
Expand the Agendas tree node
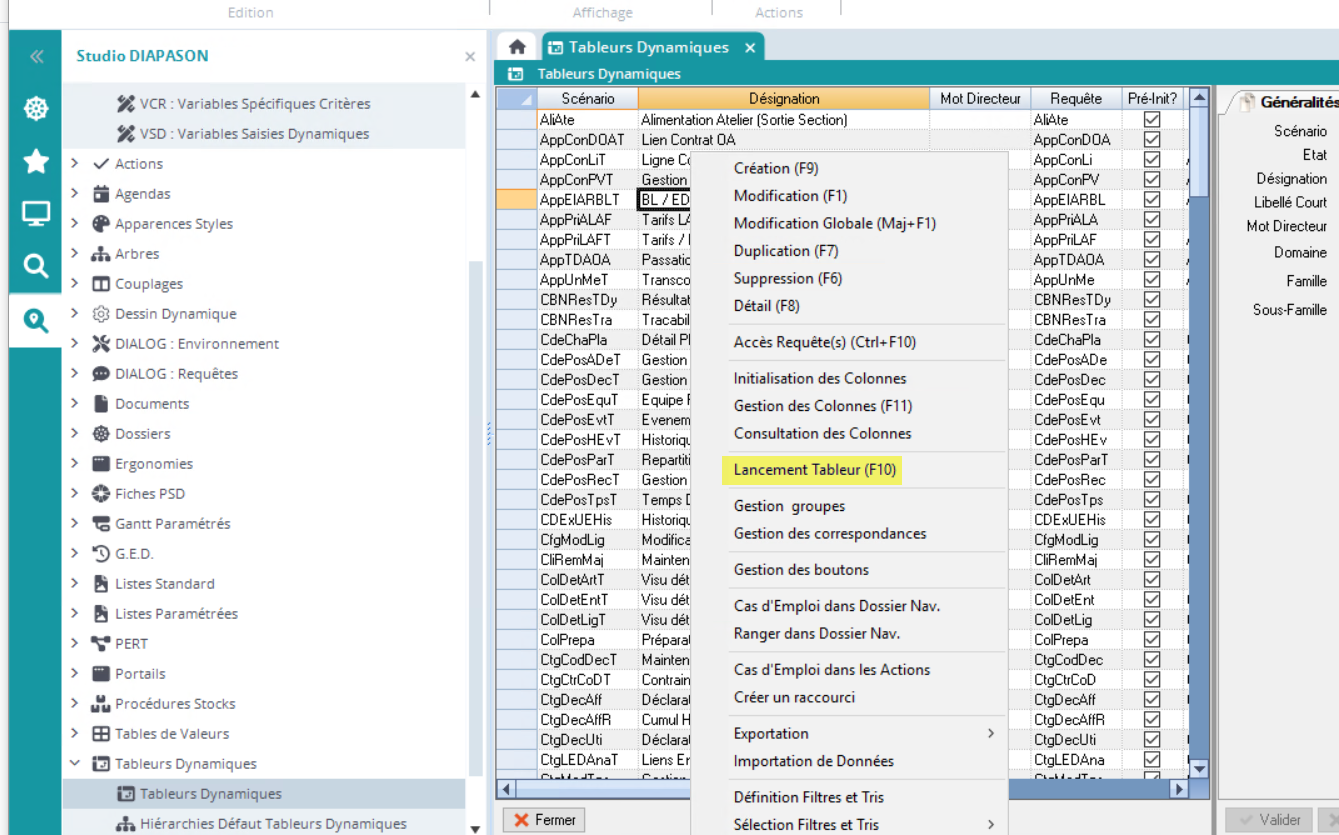pos(75,194)
